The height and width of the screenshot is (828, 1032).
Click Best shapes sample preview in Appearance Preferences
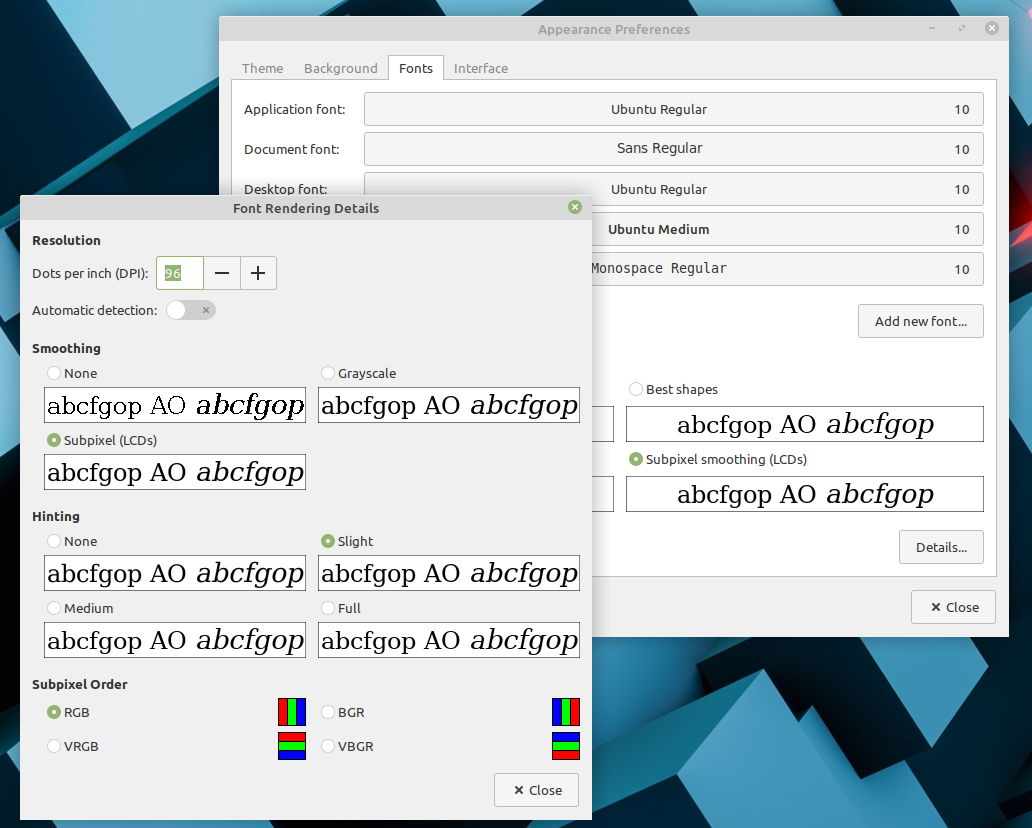[805, 424]
